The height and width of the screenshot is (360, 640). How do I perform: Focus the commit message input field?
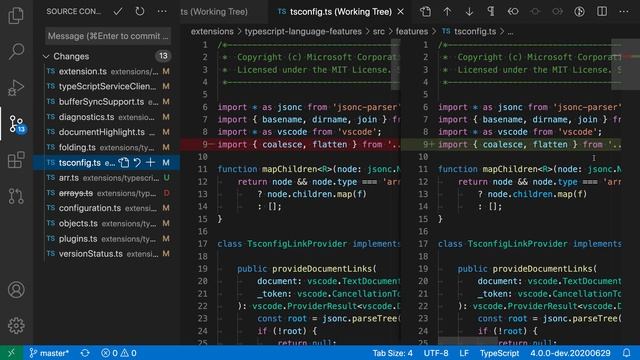click(108, 36)
